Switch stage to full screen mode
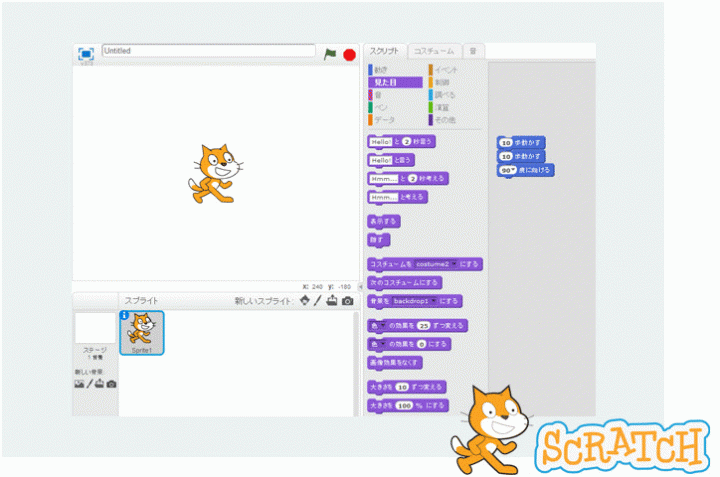 point(86,54)
